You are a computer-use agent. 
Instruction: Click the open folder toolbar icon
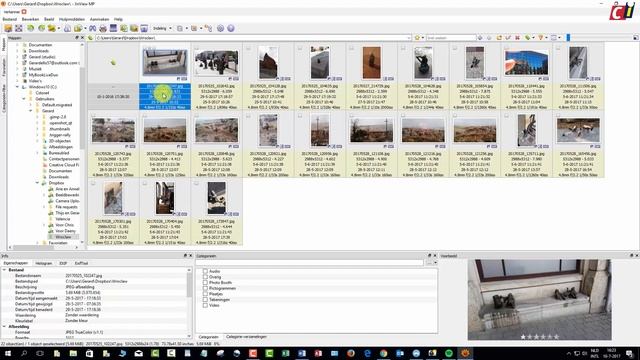coord(51,28)
